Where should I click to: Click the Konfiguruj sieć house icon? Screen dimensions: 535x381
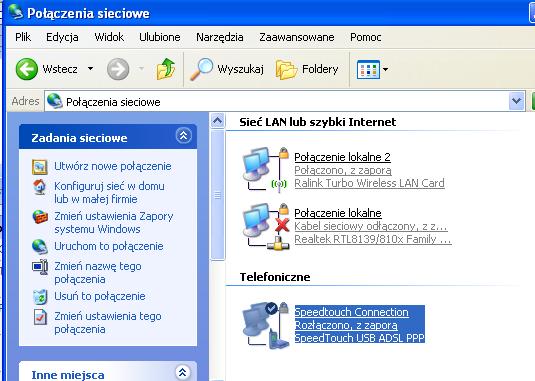40,187
